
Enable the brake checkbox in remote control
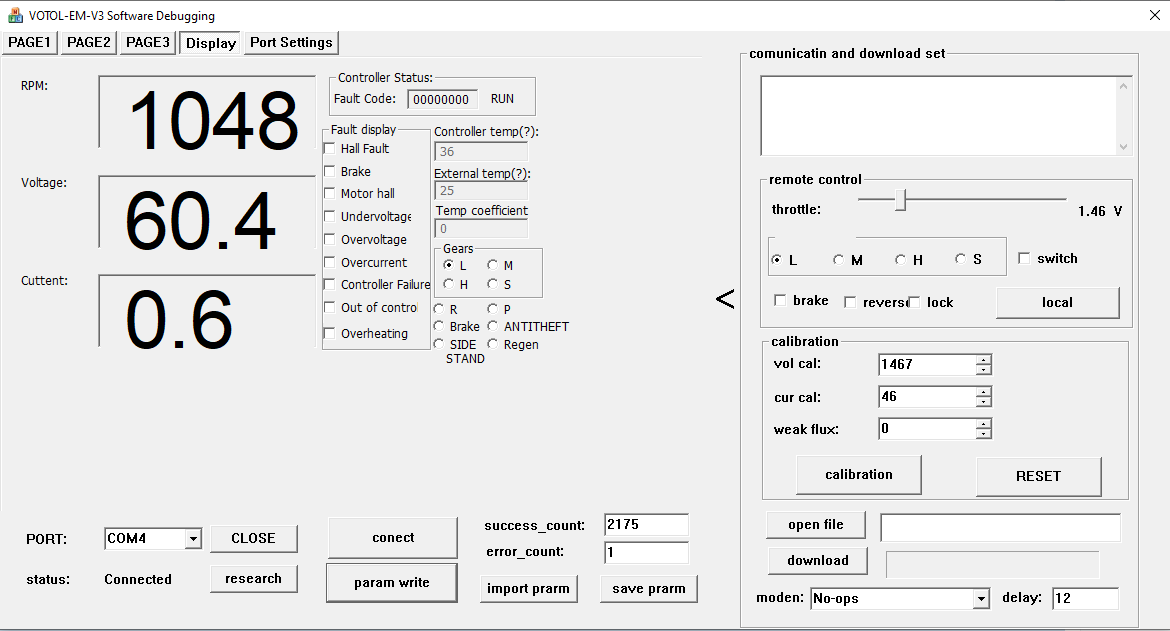click(x=781, y=301)
